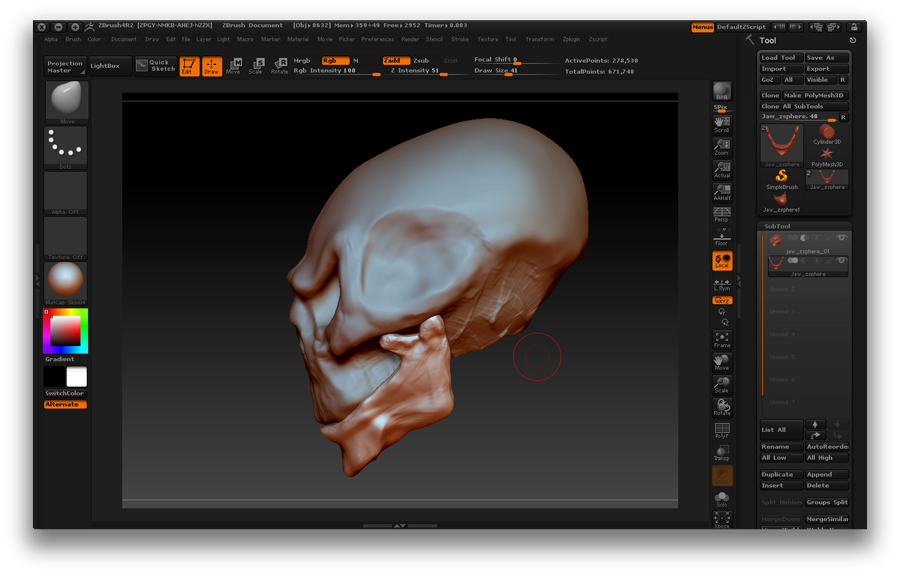The height and width of the screenshot is (575, 900).
Task: Move subtool up with arrow icon
Action: coord(815,425)
